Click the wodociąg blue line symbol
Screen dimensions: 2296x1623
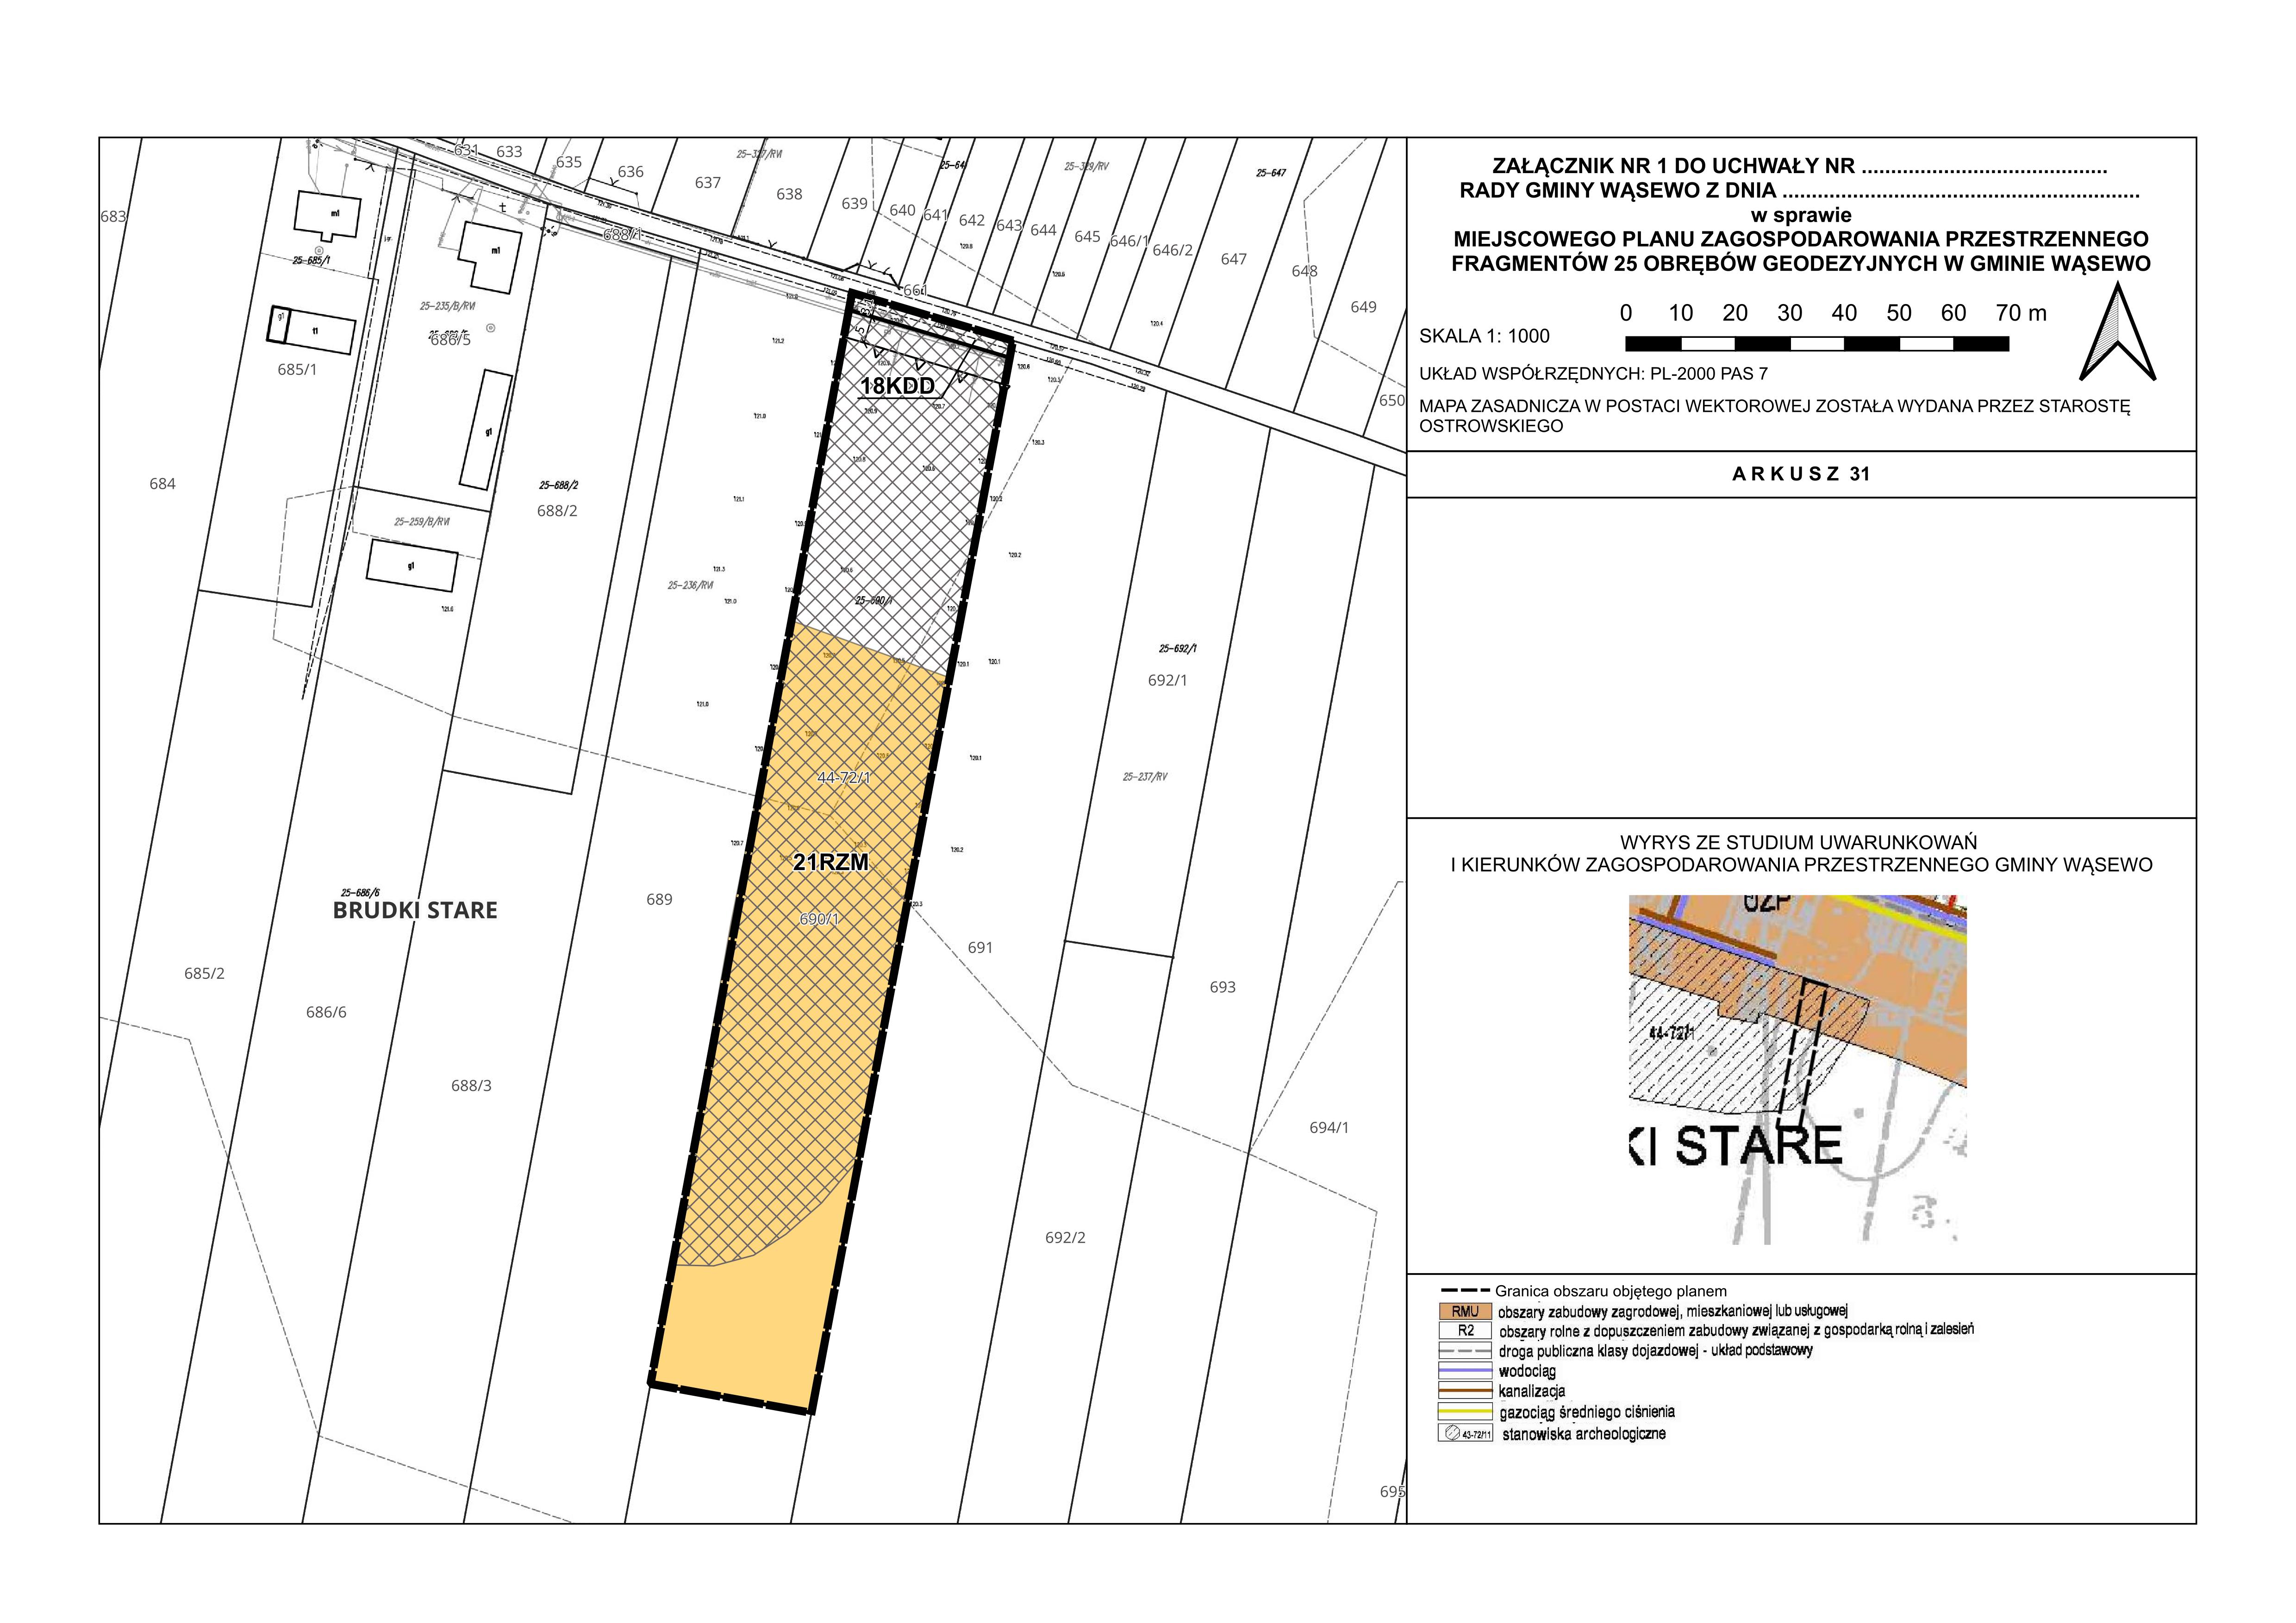(1465, 1371)
